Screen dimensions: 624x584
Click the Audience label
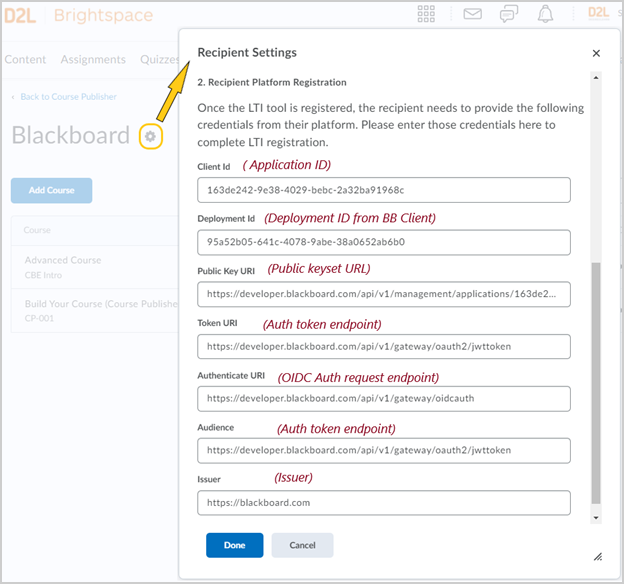[x=216, y=428]
